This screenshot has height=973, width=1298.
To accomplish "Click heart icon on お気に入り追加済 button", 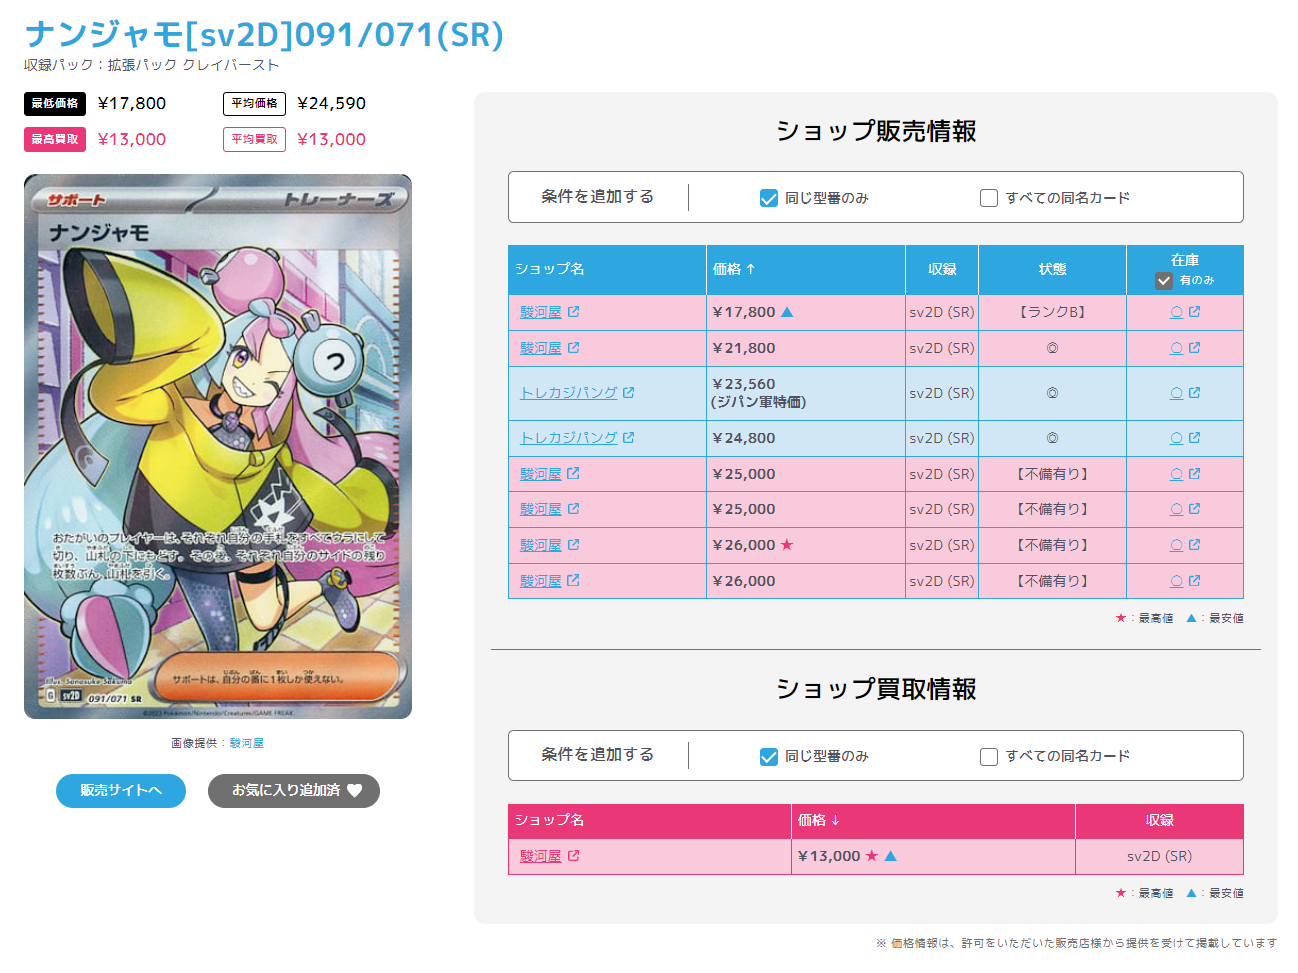I will tap(355, 790).
